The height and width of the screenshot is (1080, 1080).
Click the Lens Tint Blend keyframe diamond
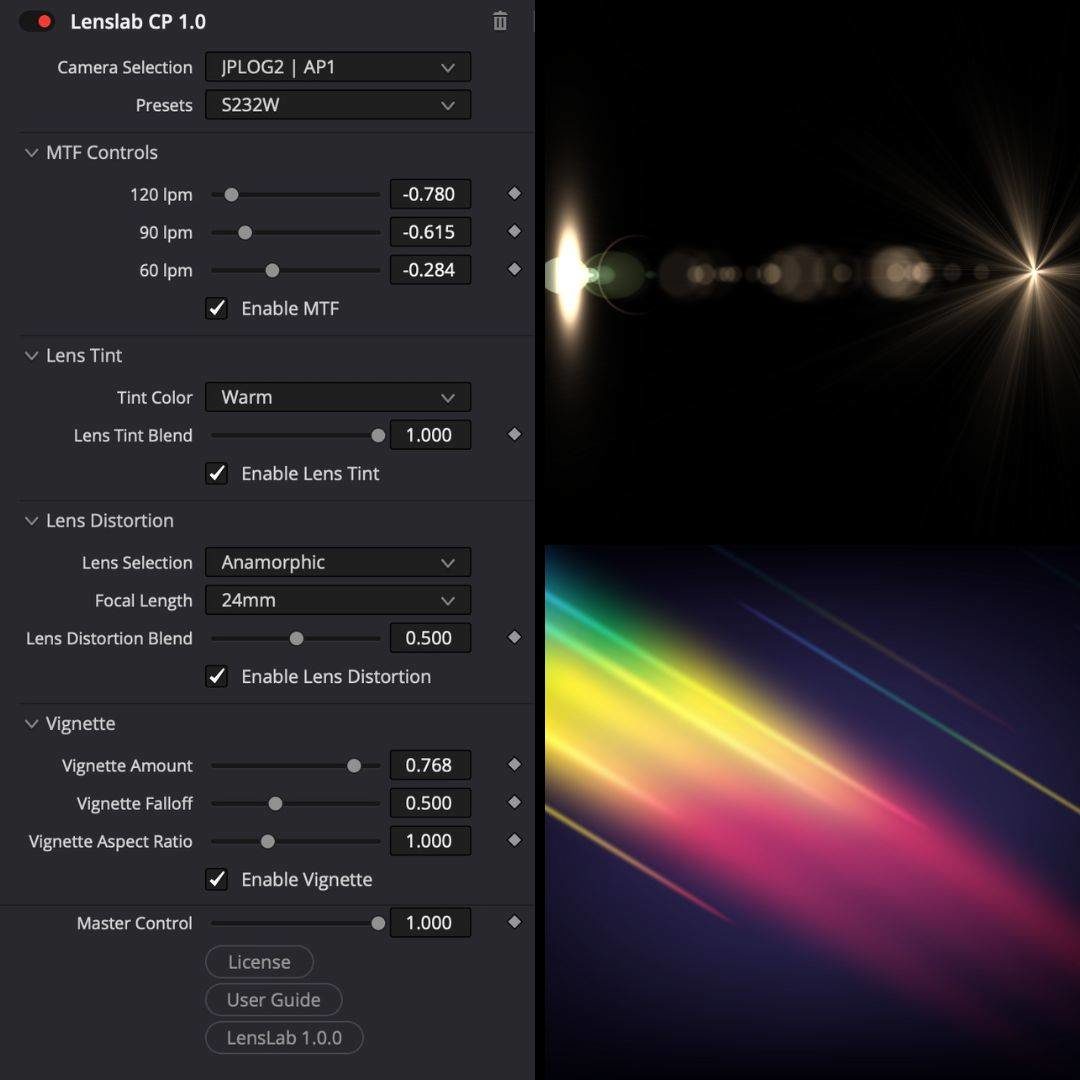(x=513, y=435)
